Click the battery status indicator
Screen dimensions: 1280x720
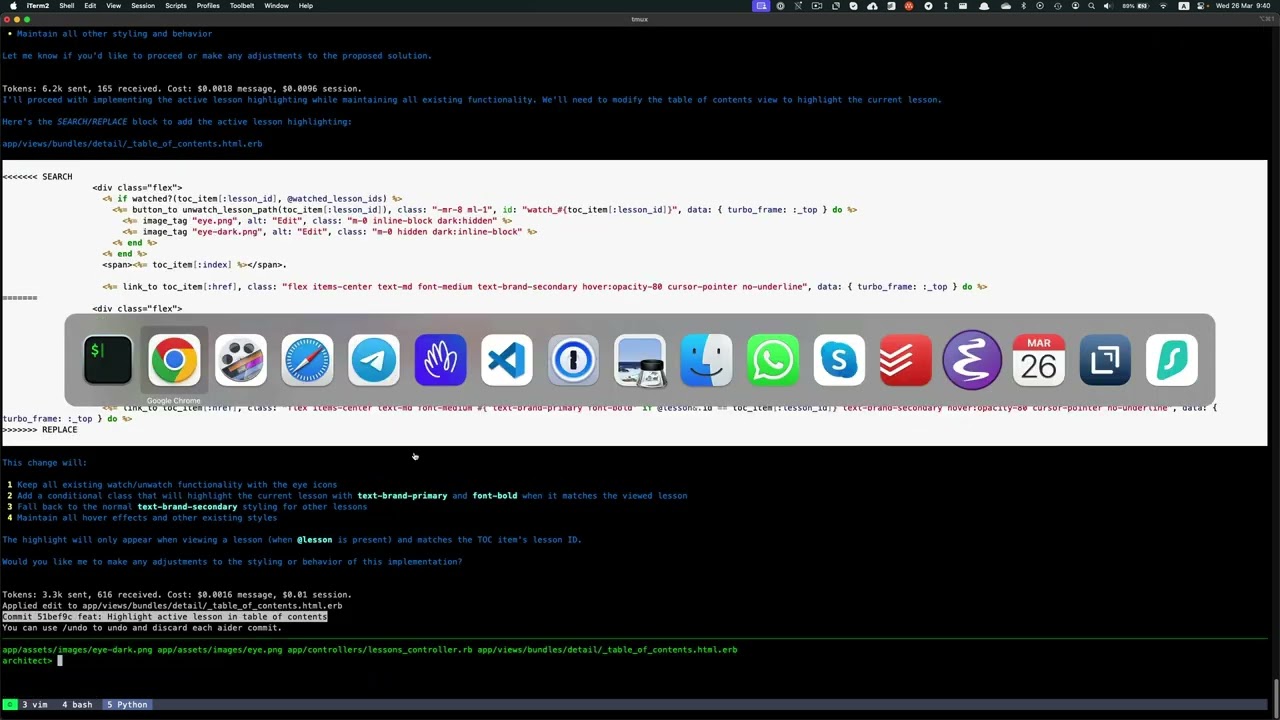click(1135, 6)
